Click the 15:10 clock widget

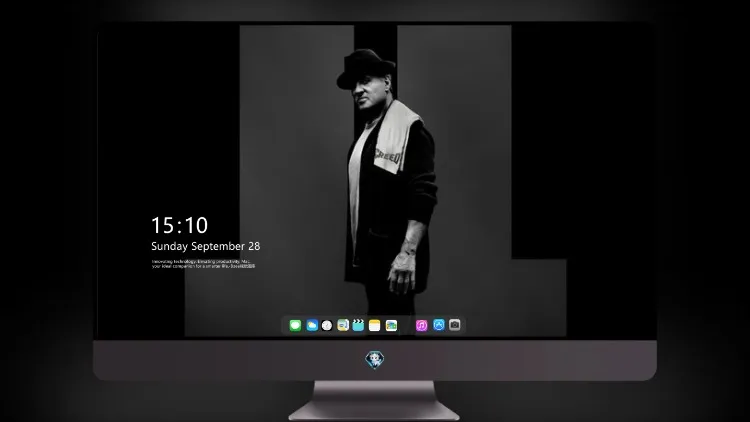(x=180, y=225)
